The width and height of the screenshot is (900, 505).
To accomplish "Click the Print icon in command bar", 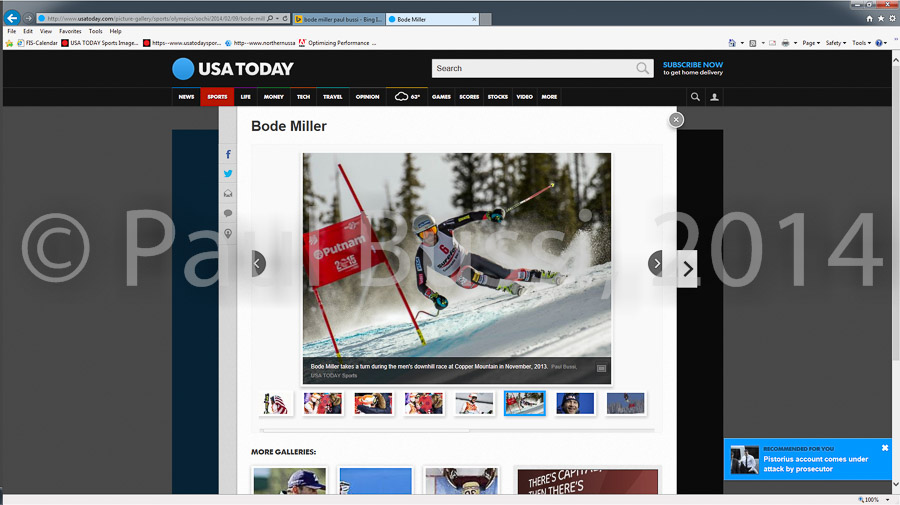I will tap(785, 43).
